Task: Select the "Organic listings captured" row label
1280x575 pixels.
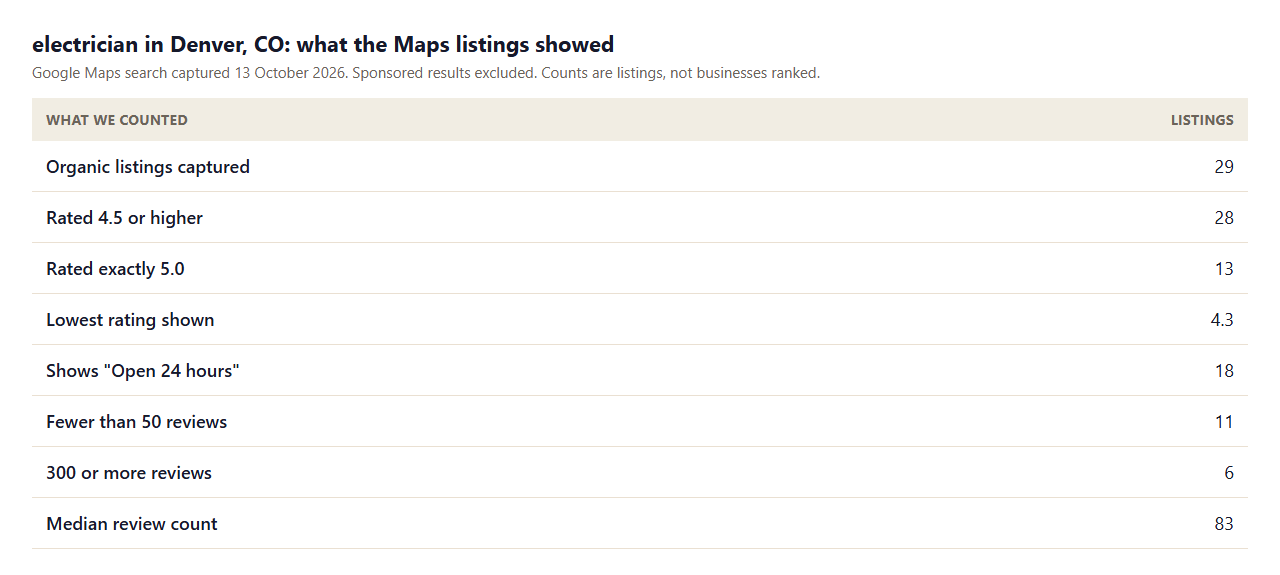Action: 148,167
